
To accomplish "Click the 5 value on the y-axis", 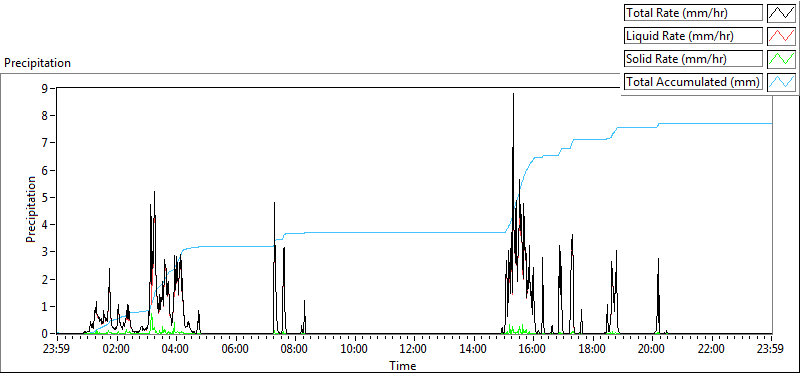I will click(44, 197).
